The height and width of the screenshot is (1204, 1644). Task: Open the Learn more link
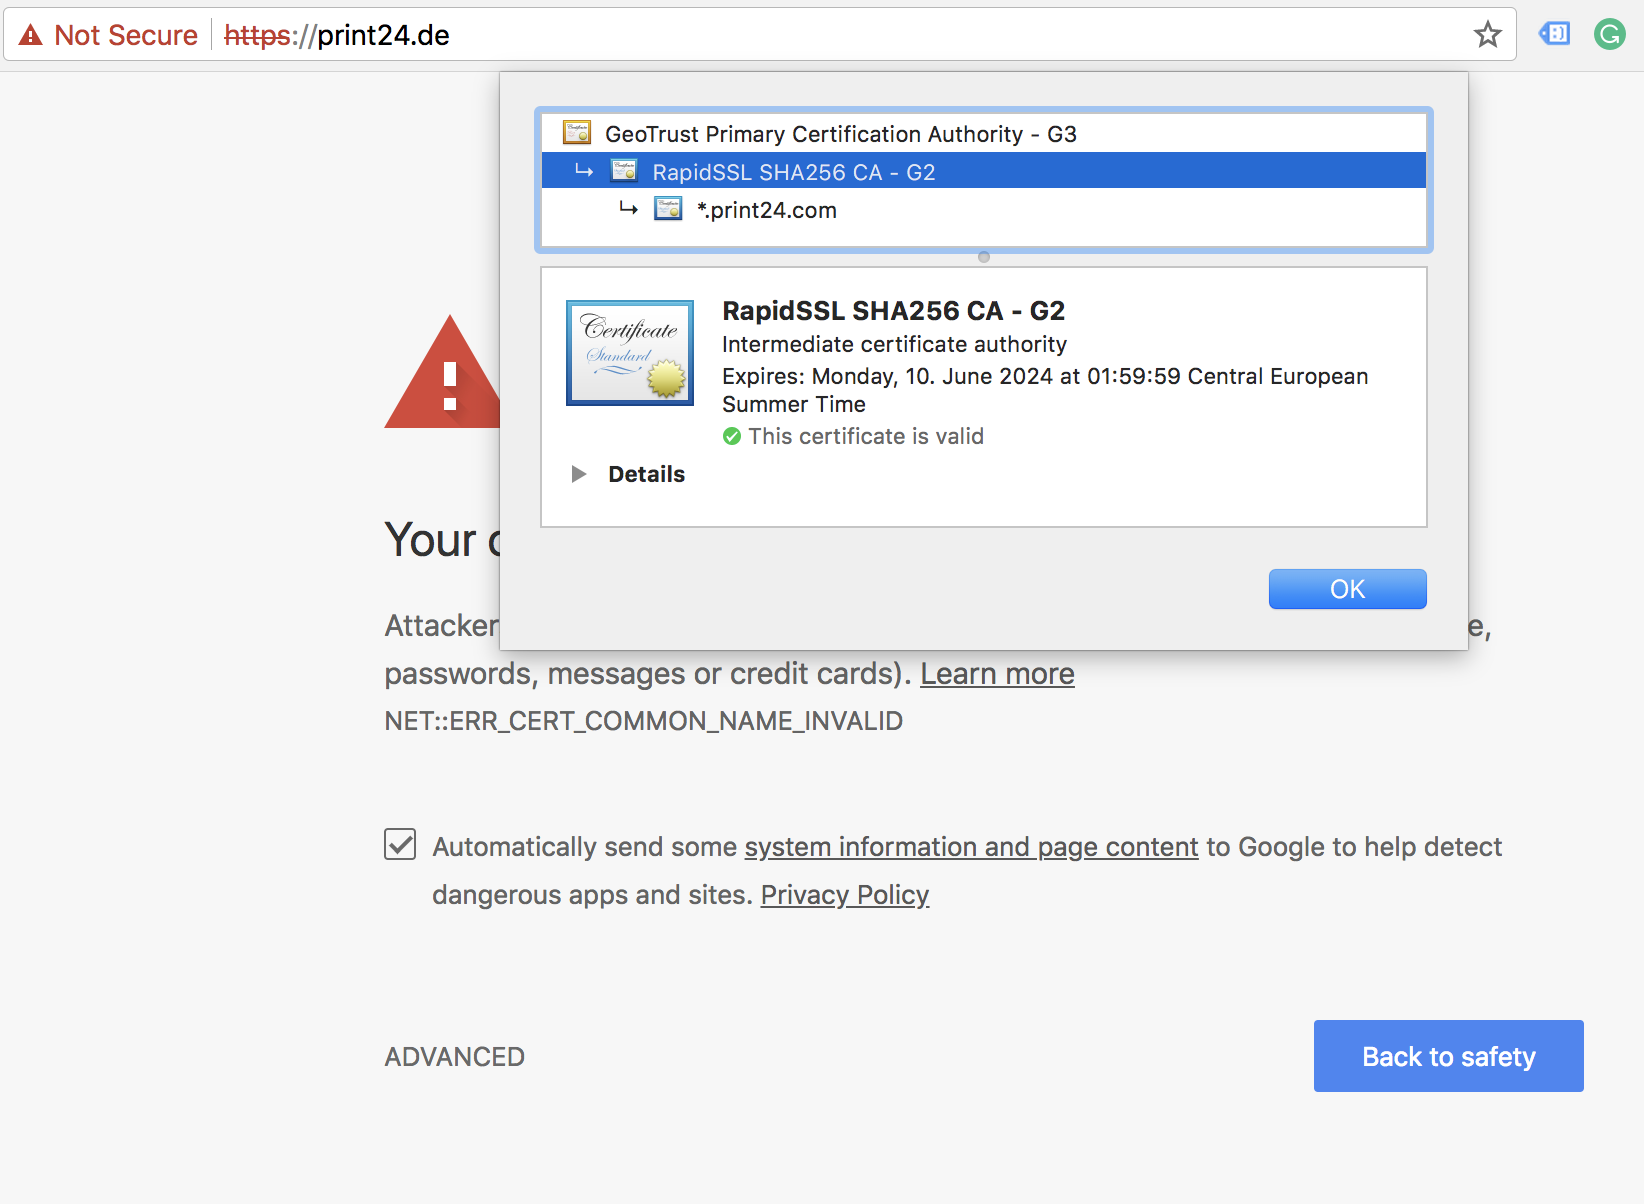point(997,674)
